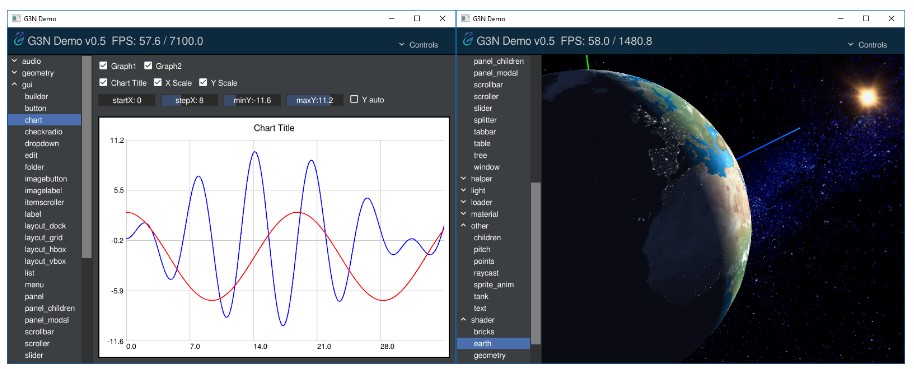The height and width of the screenshot is (369, 914).
Task: Collapse the gui tree category
Action: point(15,85)
